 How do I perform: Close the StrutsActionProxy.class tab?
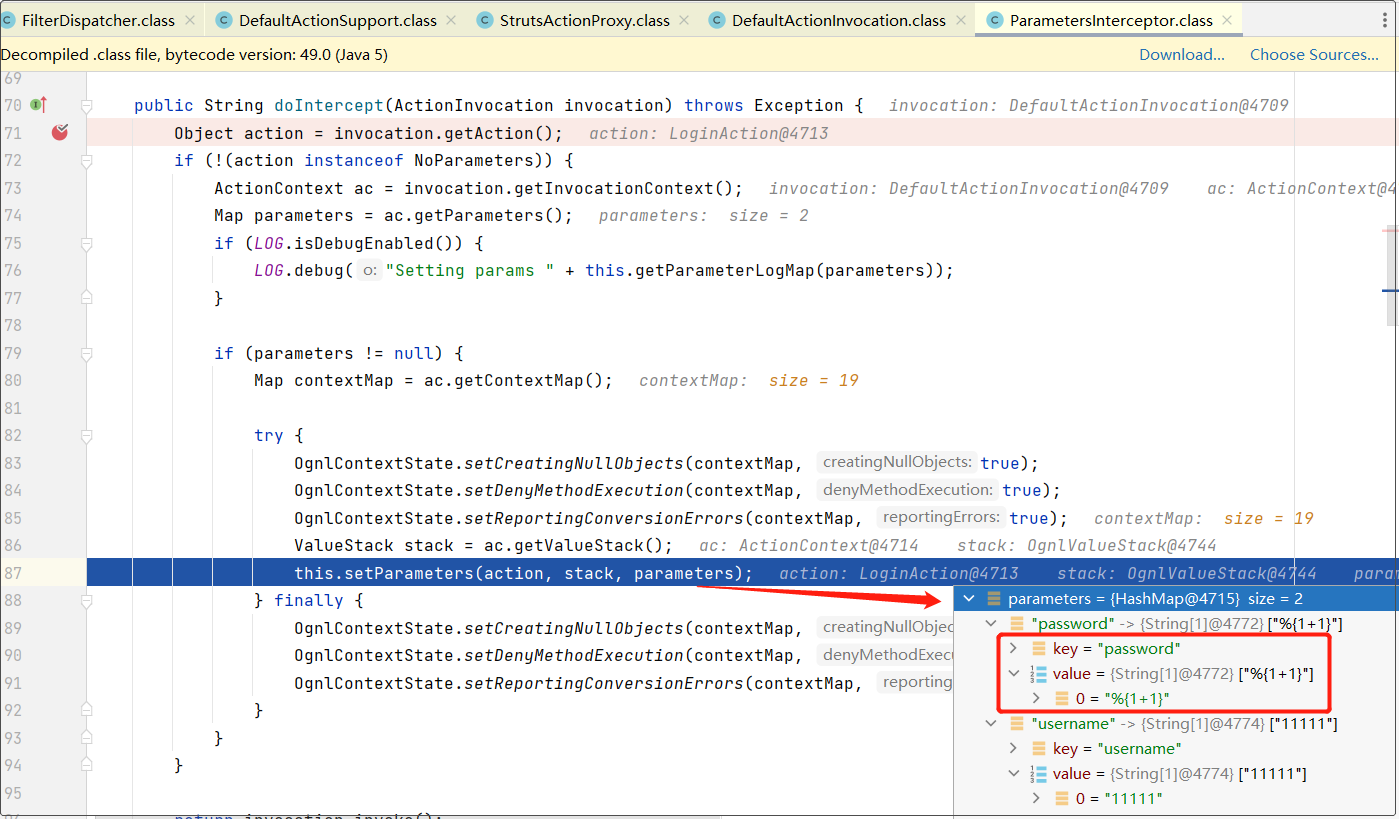point(683,20)
